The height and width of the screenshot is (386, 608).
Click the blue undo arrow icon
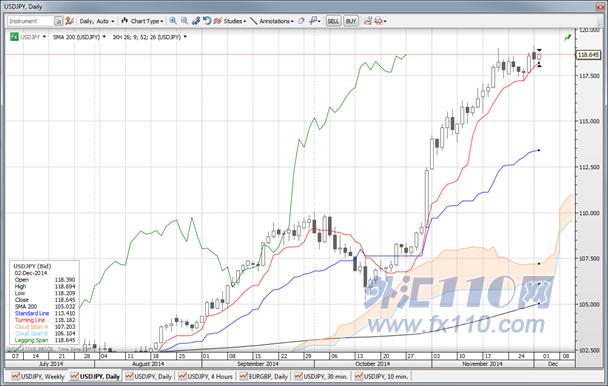207,21
